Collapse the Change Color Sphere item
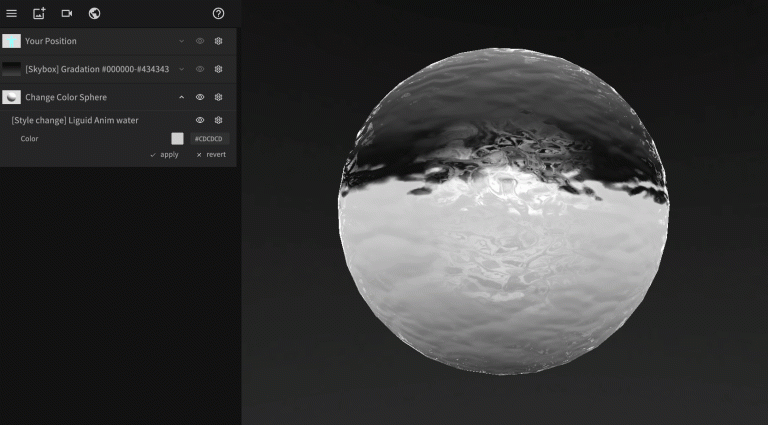 (181, 97)
